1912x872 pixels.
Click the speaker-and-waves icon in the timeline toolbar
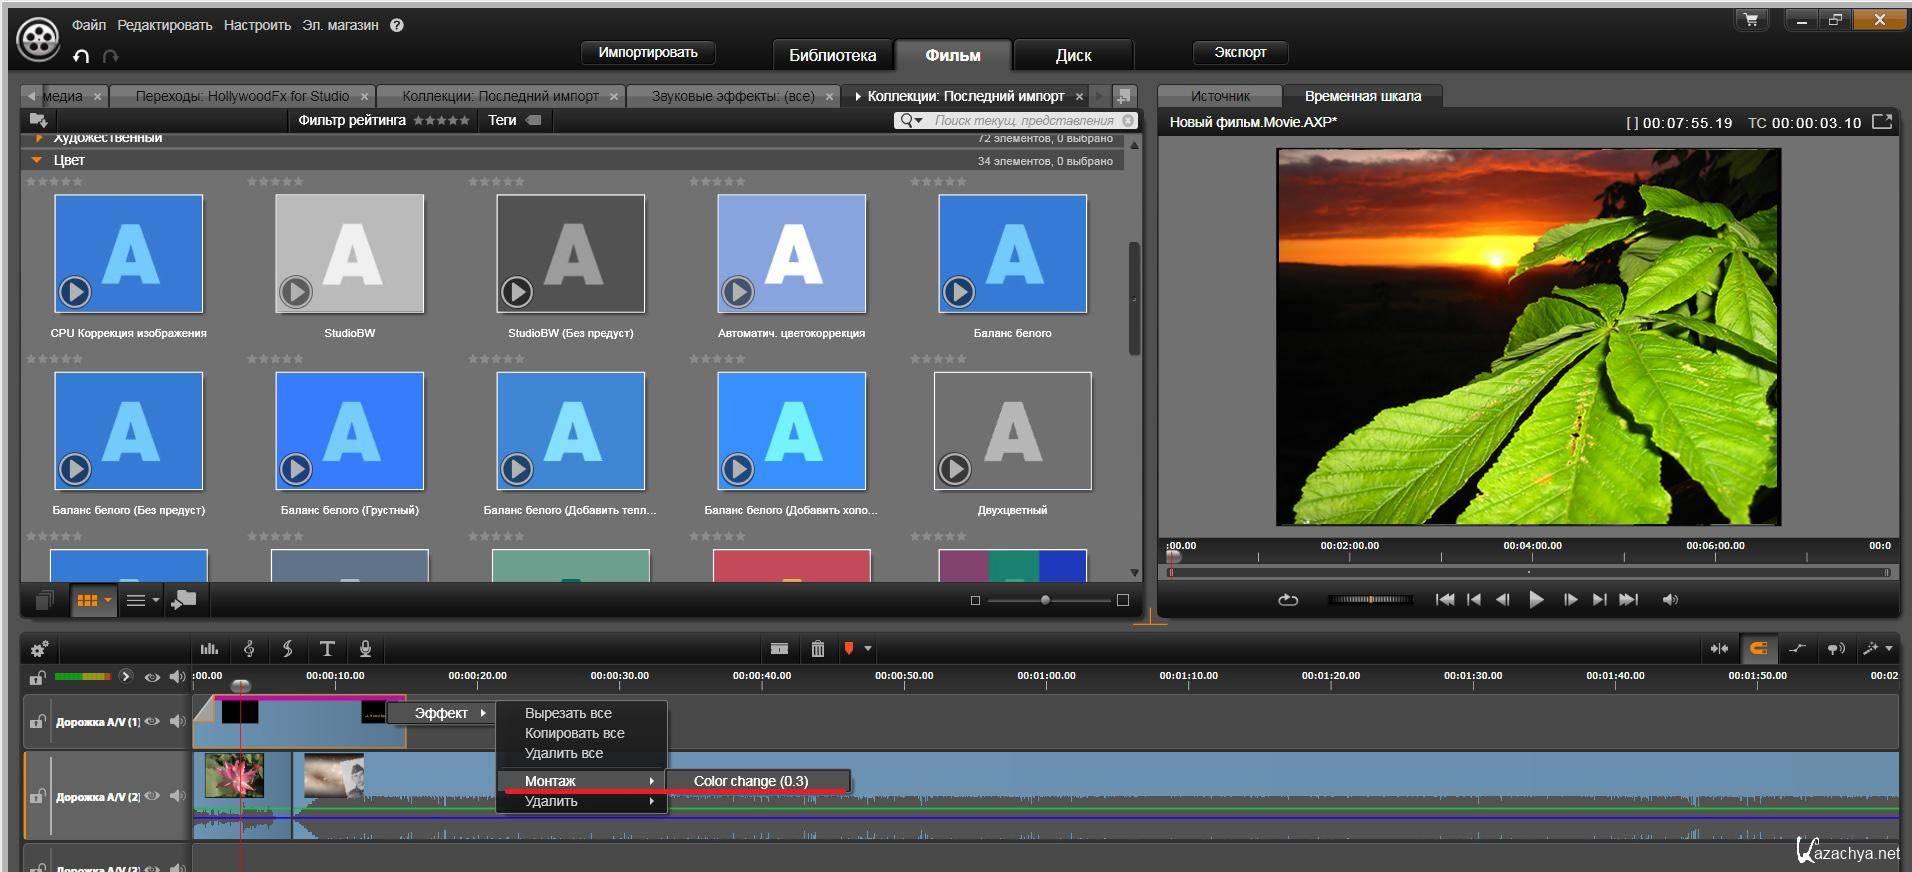click(1836, 649)
